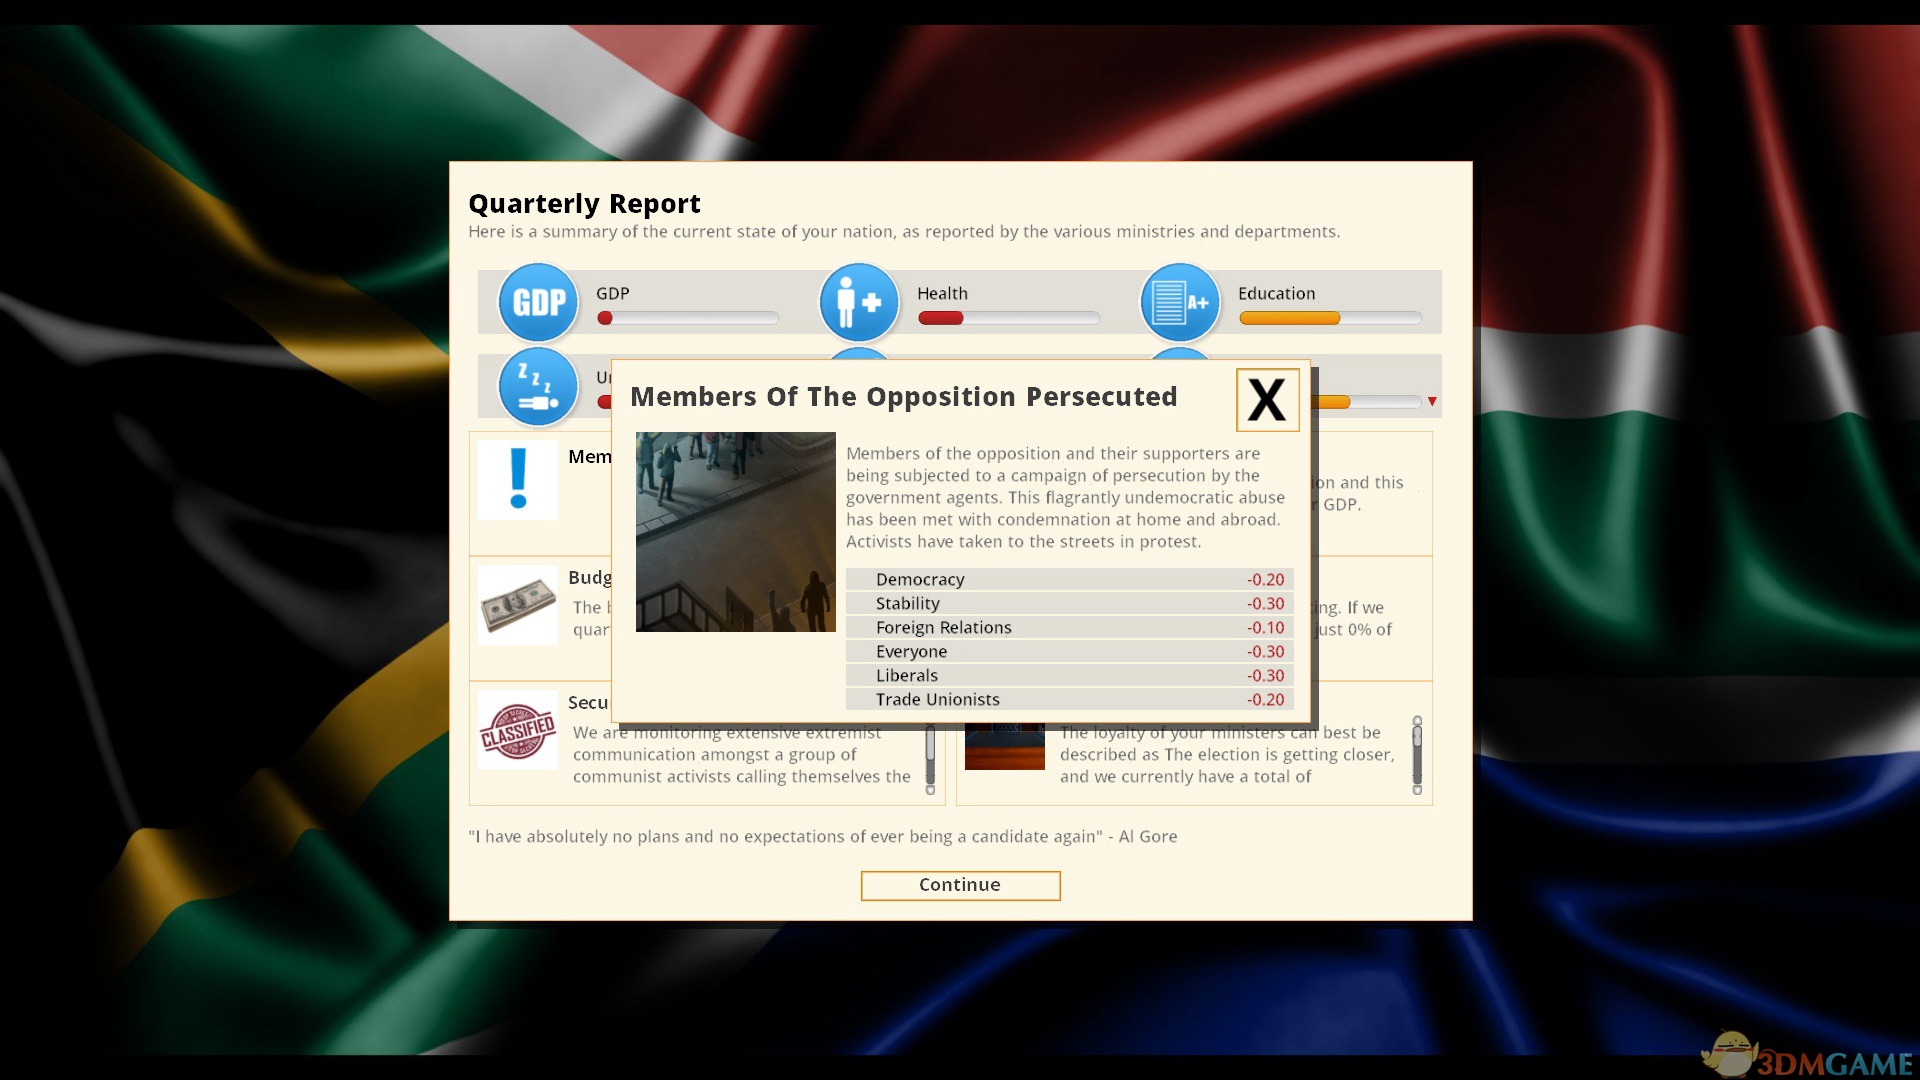Viewport: 1920px width, 1080px height.
Task: Open the Education department icon
Action: [x=1178, y=301]
